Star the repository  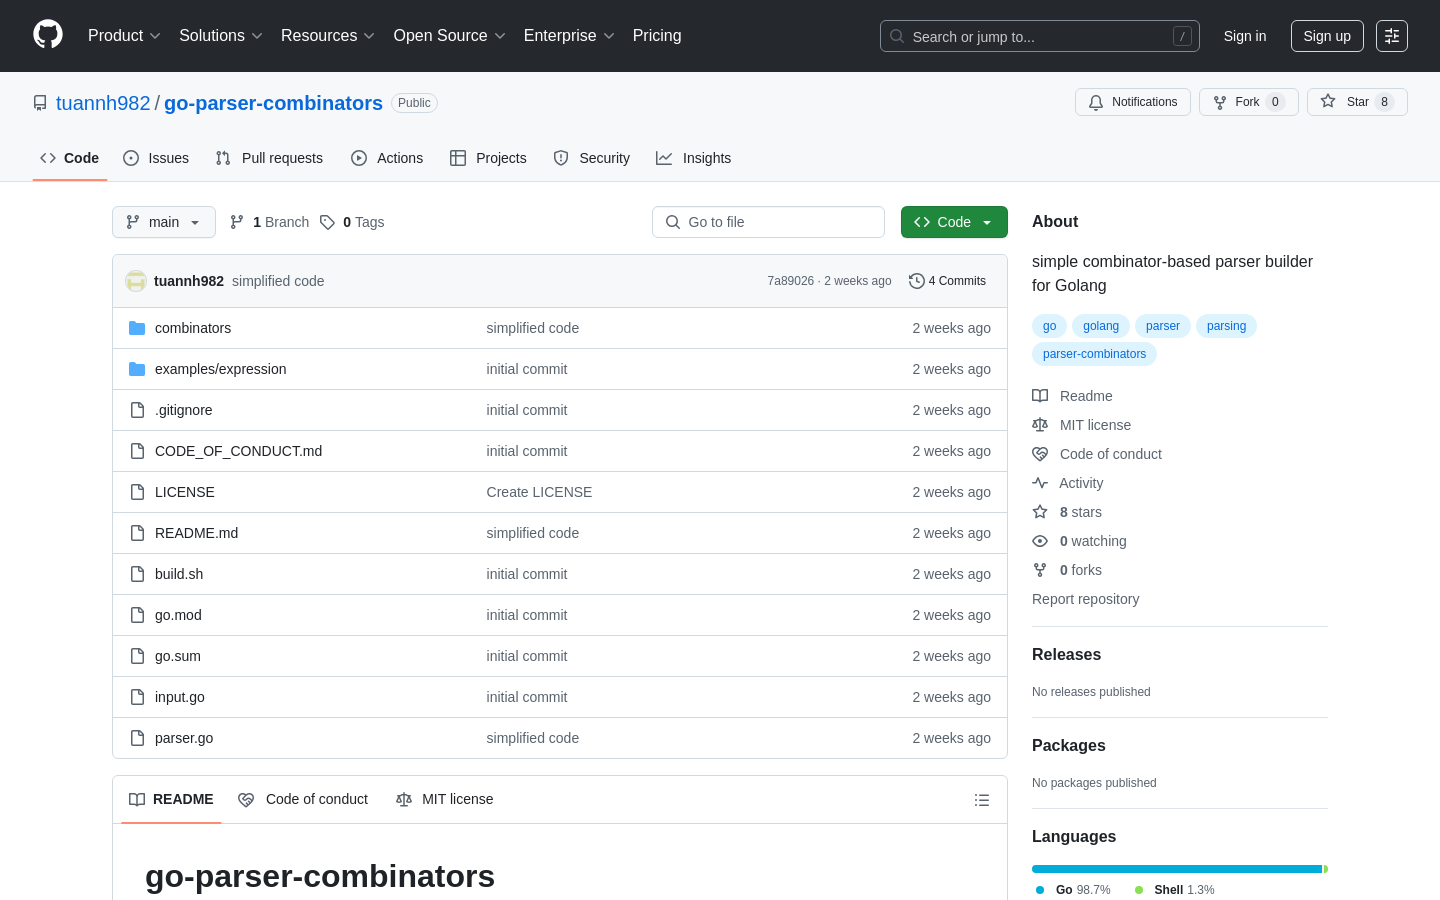coord(1357,102)
